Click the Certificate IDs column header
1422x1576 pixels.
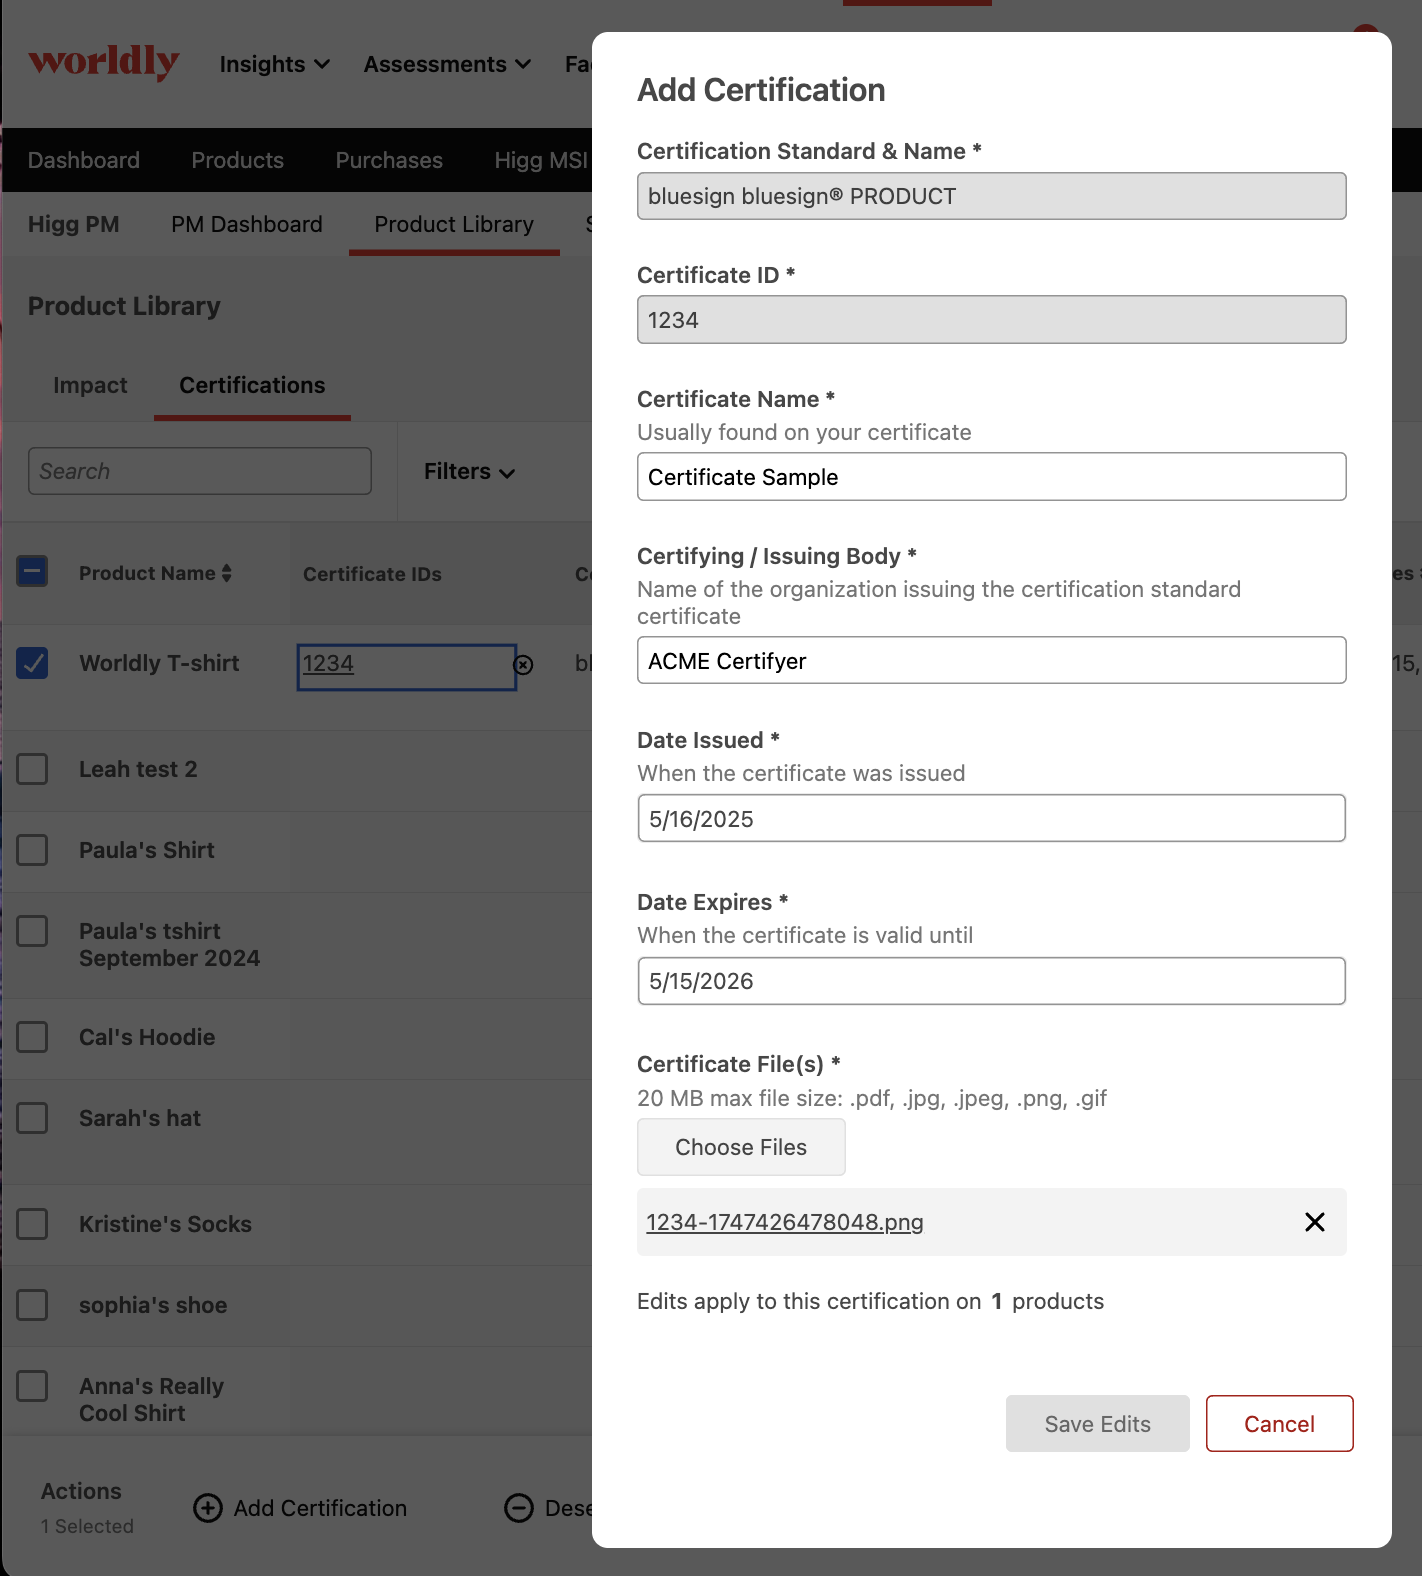(372, 574)
